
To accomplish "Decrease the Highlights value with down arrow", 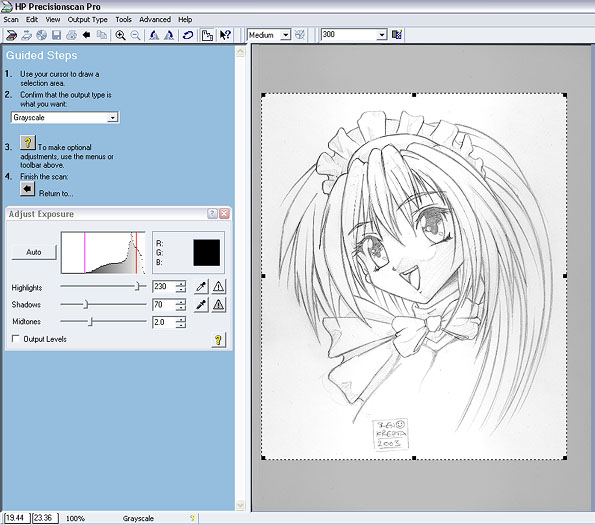I will point(181,289).
